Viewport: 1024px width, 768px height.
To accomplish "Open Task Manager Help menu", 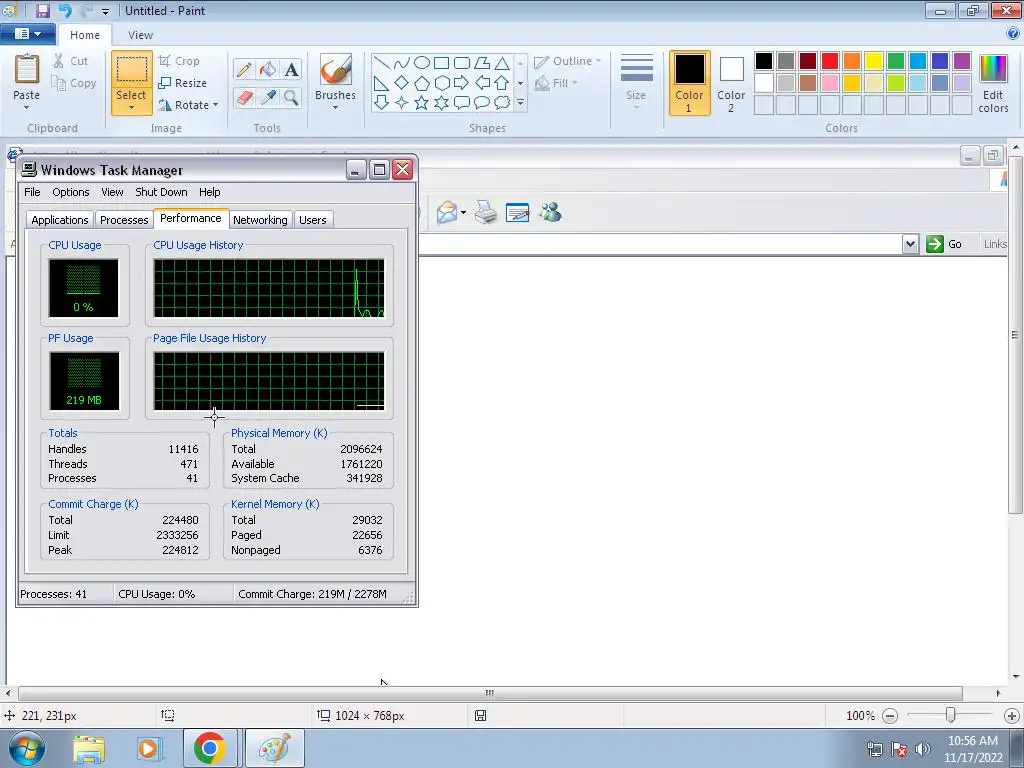I will (210, 192).
